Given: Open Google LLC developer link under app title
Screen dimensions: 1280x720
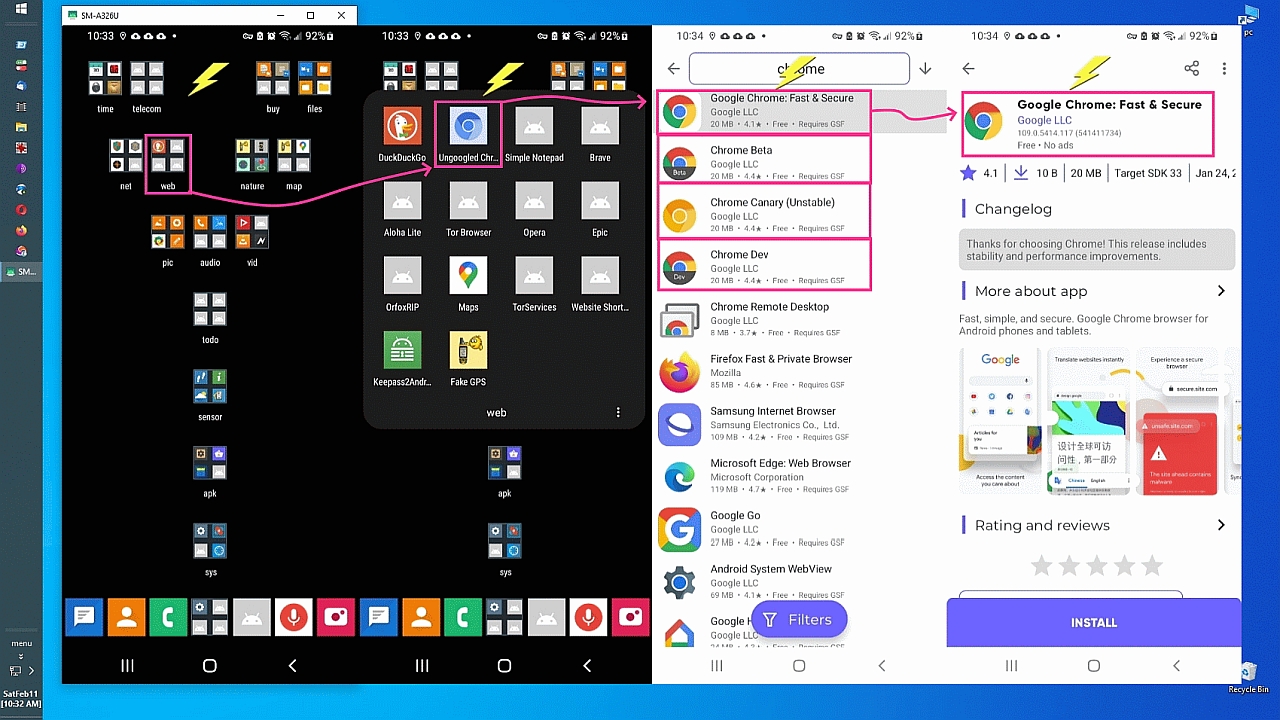Looking at the screenshot, I should point(1043,120).
